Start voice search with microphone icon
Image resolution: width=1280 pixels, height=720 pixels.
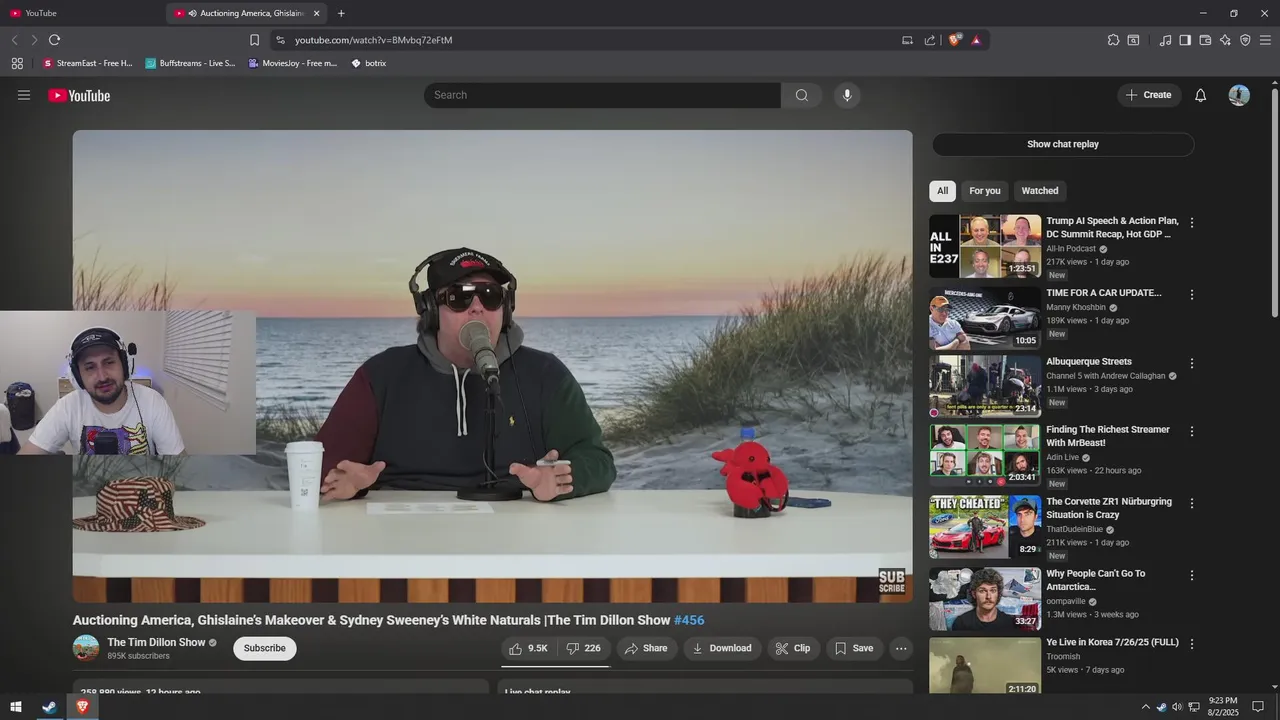(x=847, y=95)
